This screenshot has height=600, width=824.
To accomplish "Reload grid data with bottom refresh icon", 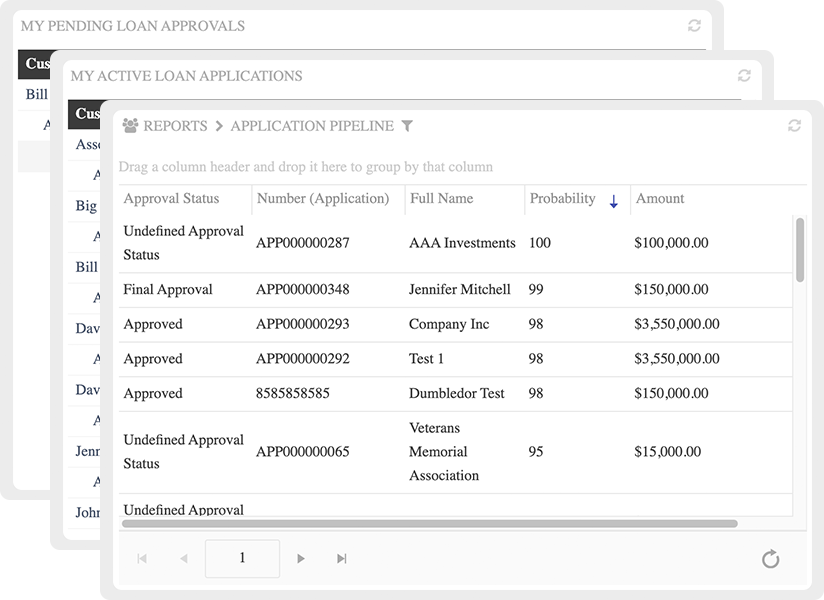I will [x=770, y=559].
